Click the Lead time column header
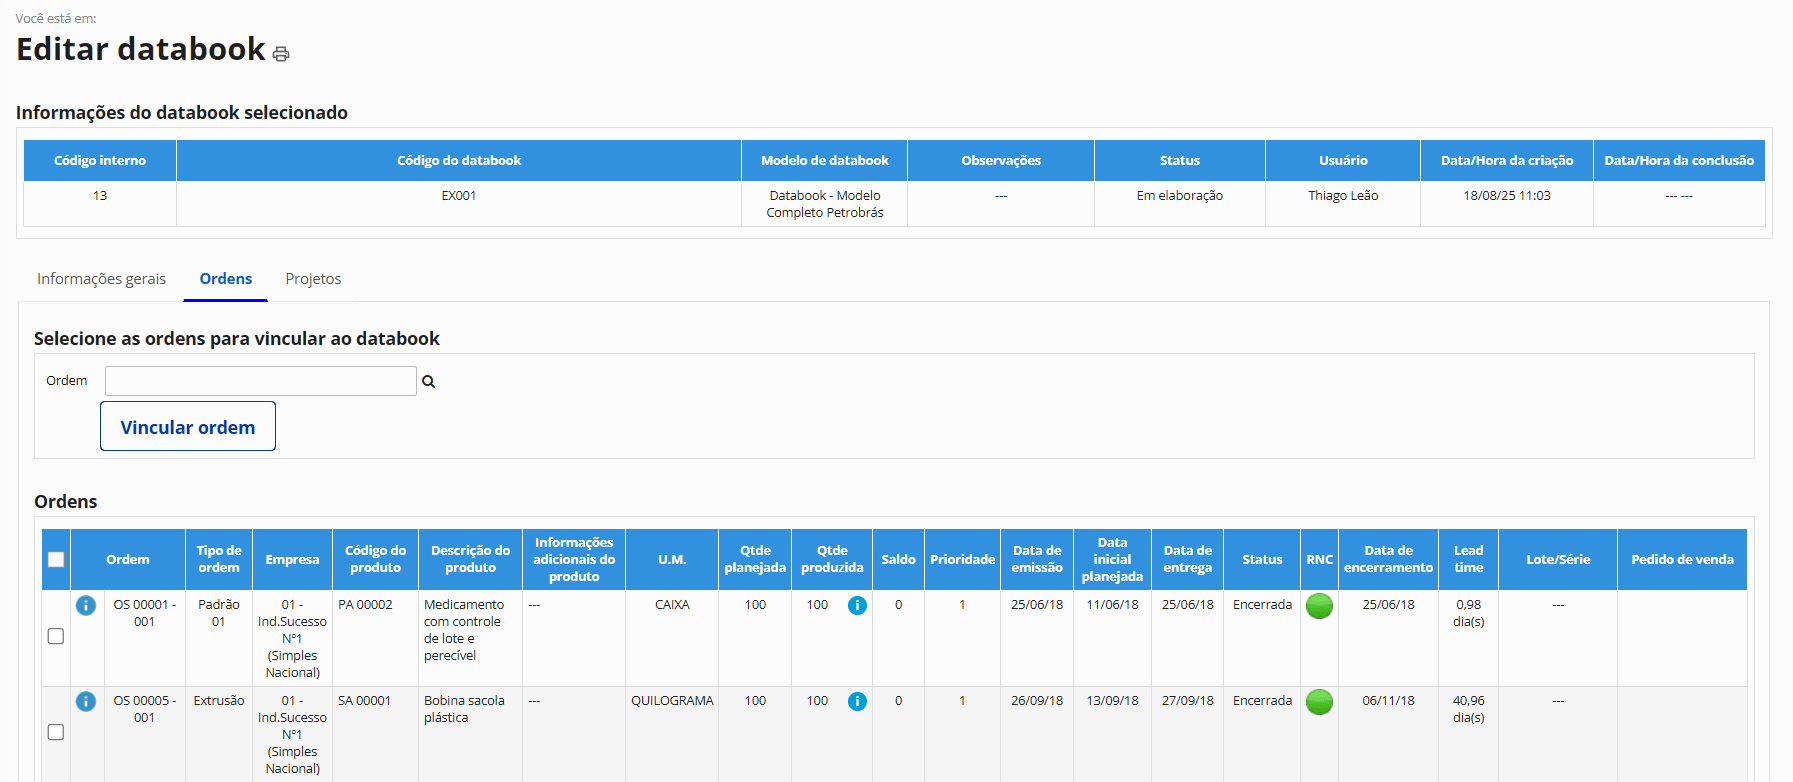This screenshot has width=1793, height=782. tap(1468, 559)
